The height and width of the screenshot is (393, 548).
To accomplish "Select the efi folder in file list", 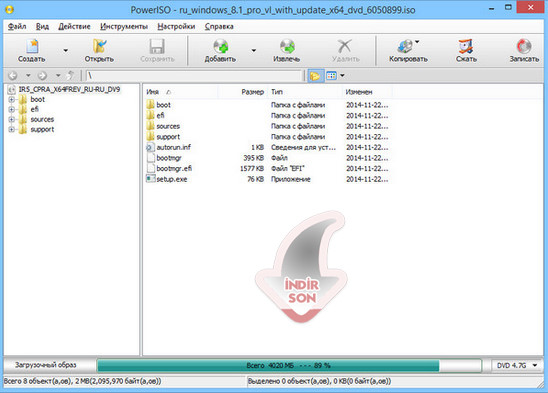I will [160, 115].
